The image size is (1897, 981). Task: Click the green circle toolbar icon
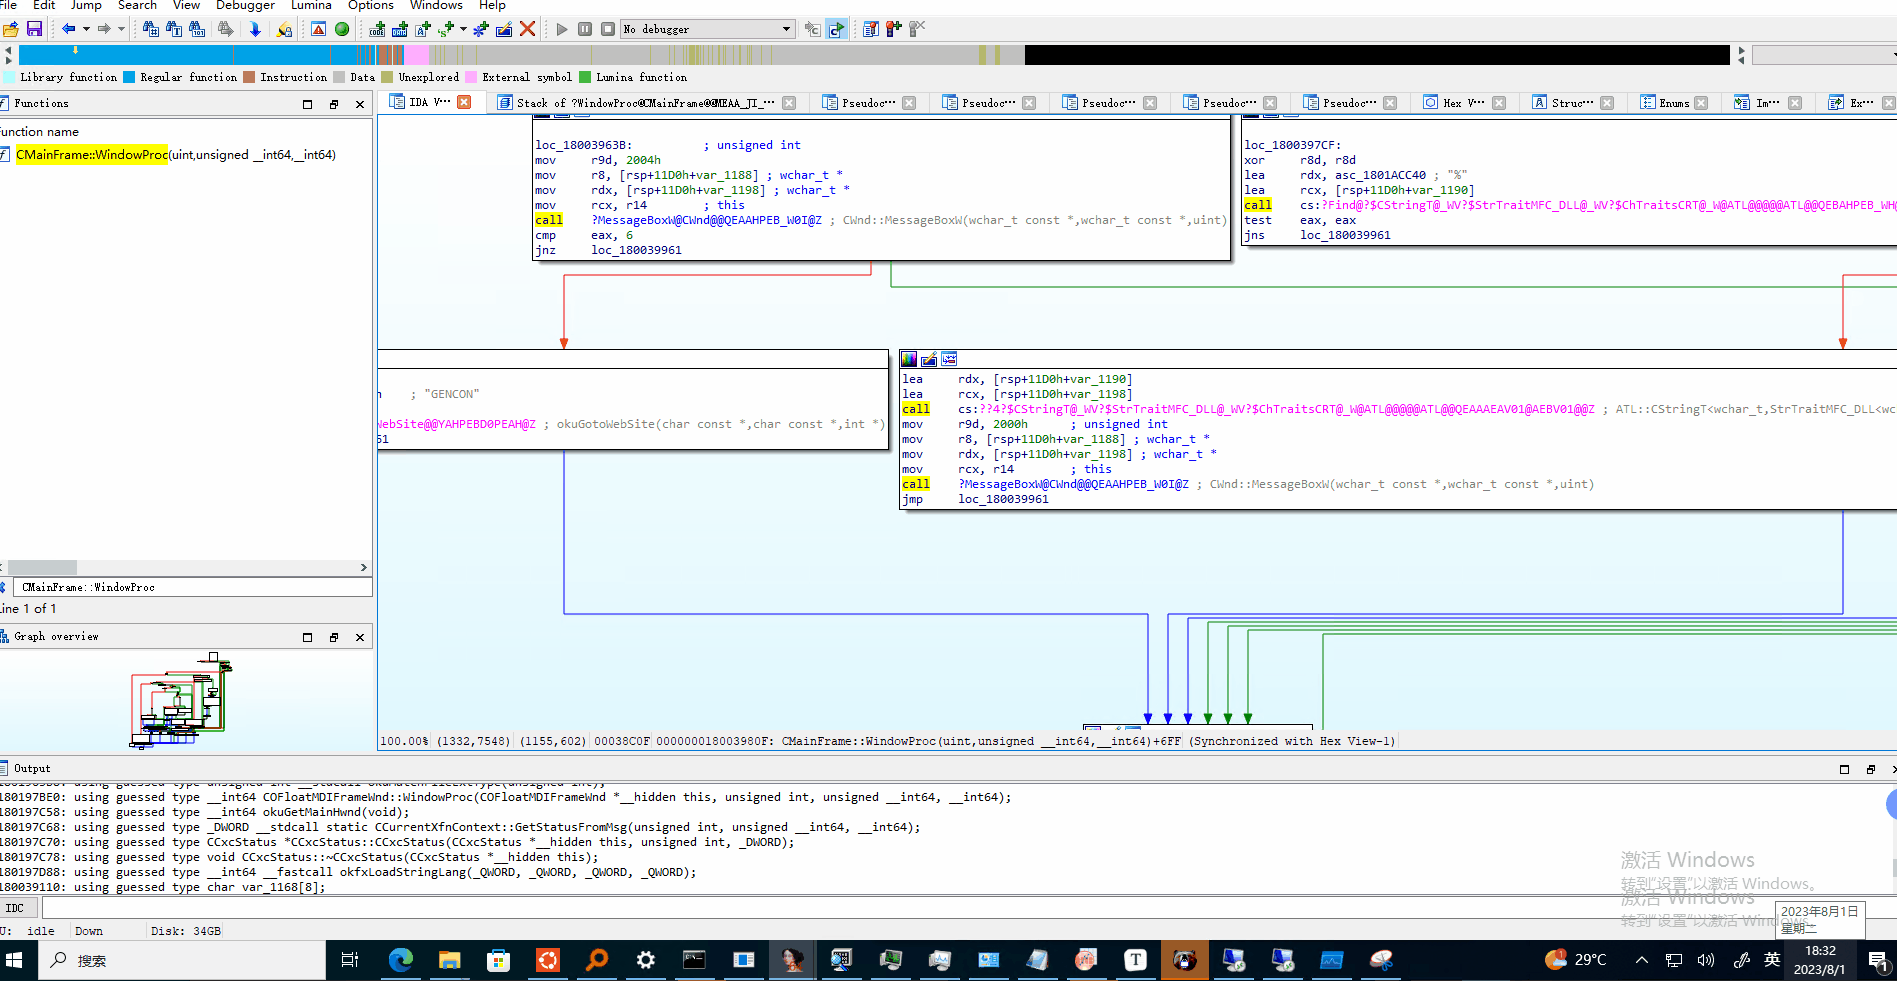(342, 29)
